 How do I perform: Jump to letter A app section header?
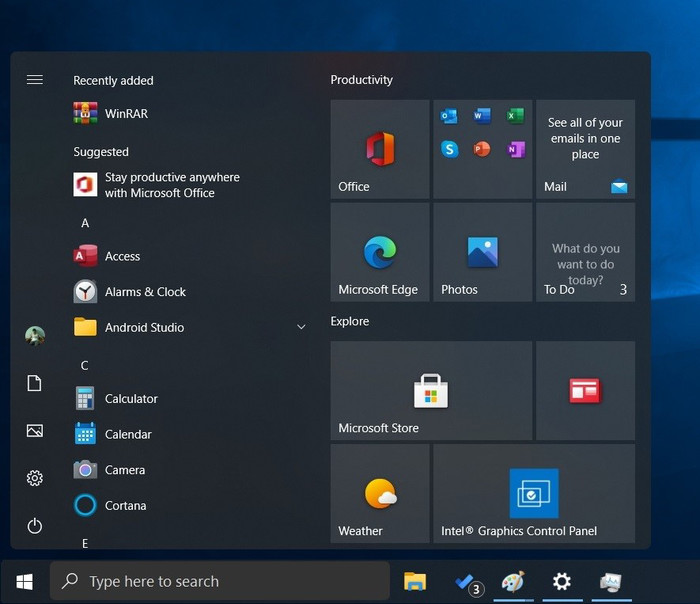click(x=85, y=223)
